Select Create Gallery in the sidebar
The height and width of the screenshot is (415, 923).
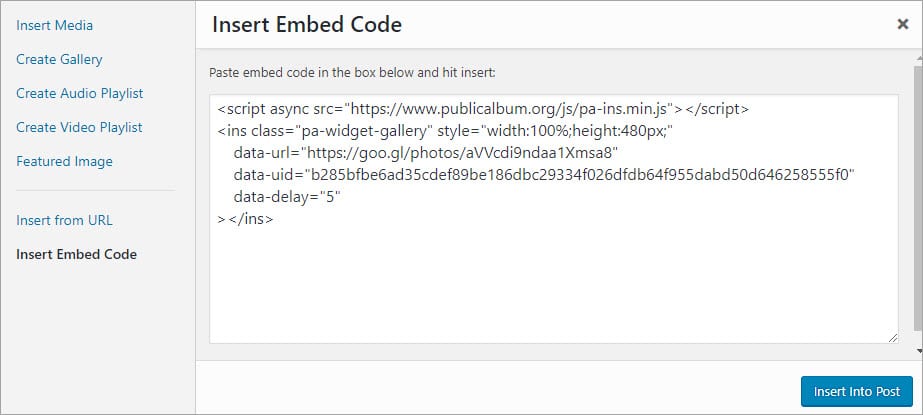pos(59,59)
